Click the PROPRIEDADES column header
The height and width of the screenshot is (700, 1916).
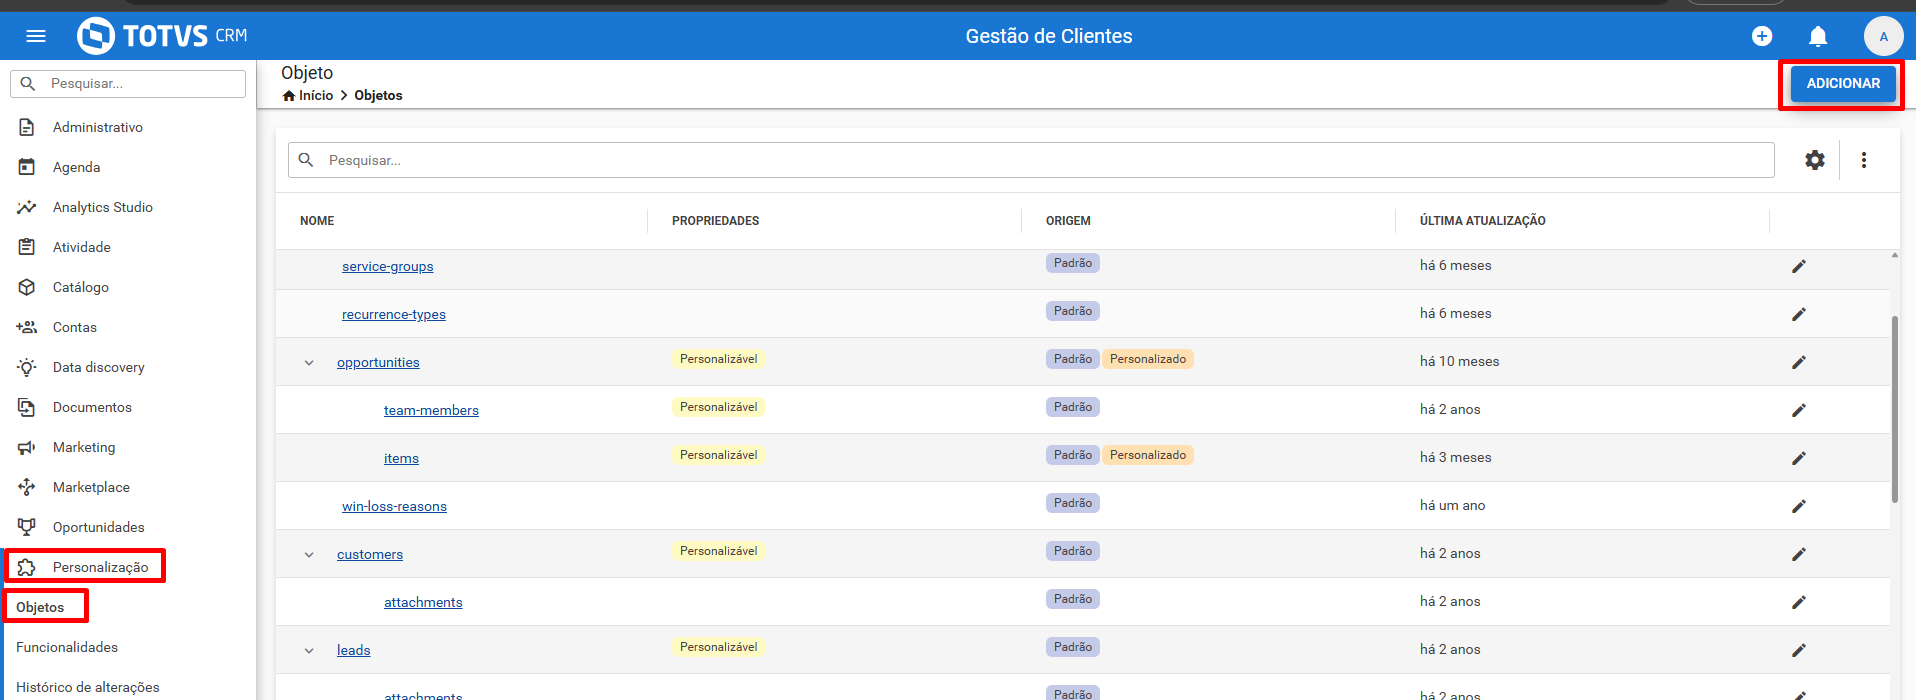[x=715, y=221]
